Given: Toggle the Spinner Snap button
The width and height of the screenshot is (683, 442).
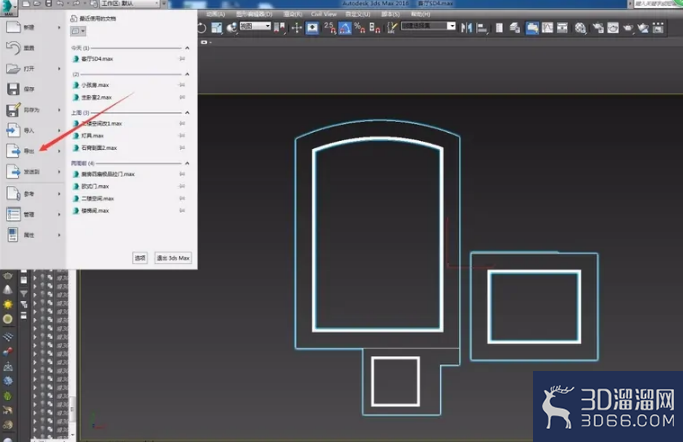Looking at the screenshot, I should click(x=375, y=28).
